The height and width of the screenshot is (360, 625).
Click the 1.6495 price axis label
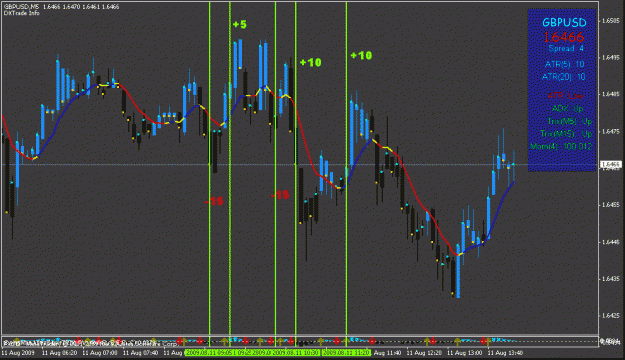click(x=611, y=58)
